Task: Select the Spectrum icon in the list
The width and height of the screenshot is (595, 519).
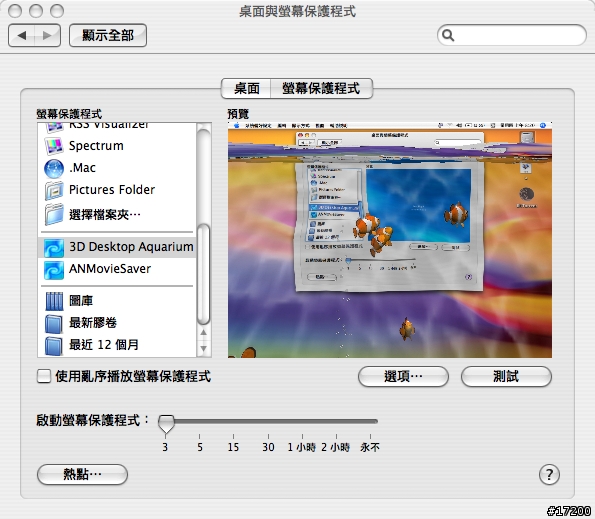Action: point(54,146)
